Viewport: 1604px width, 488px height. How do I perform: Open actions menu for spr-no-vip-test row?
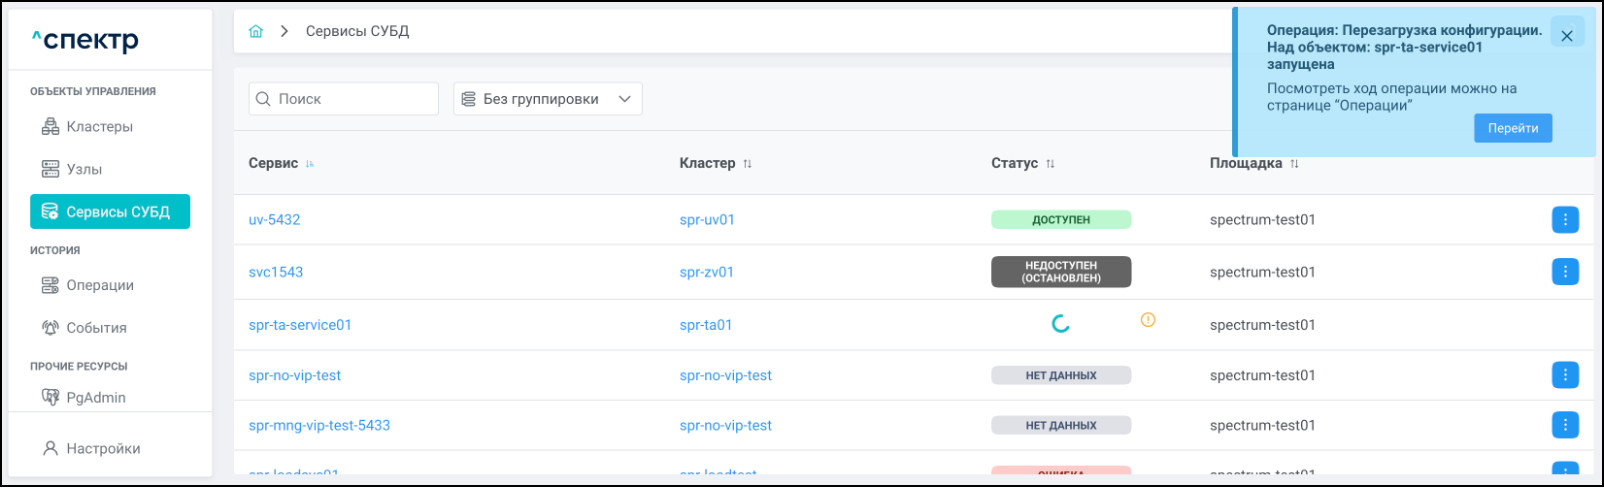click(x=1564, y=375)
